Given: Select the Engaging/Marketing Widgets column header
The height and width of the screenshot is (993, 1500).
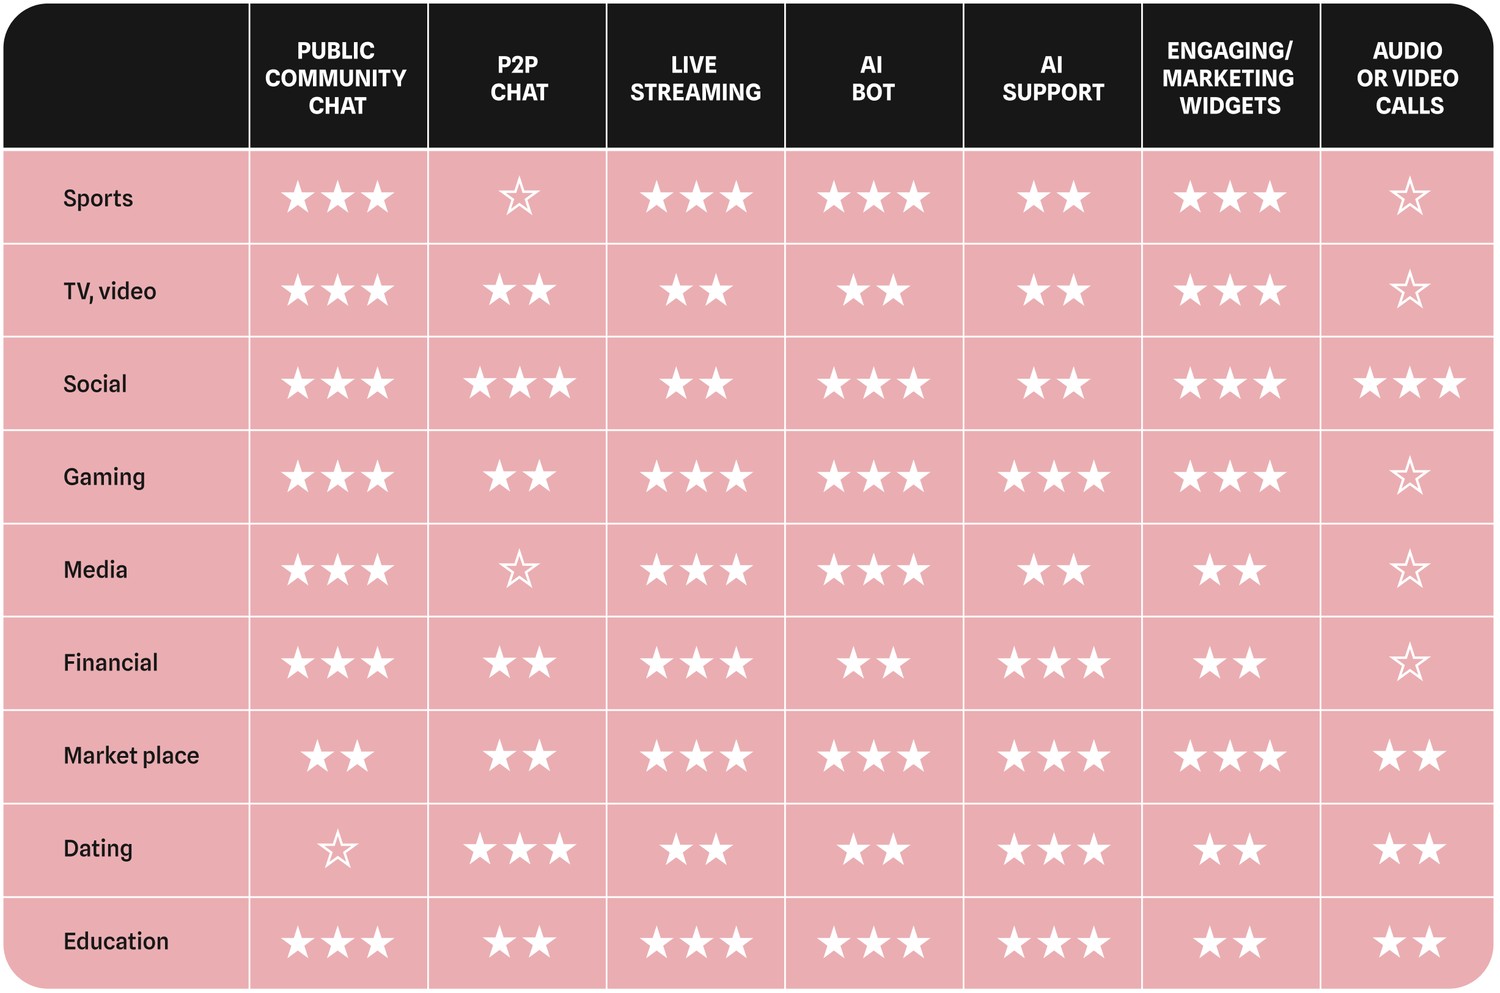Looking at the screenshot, I should coord(1229,78).
